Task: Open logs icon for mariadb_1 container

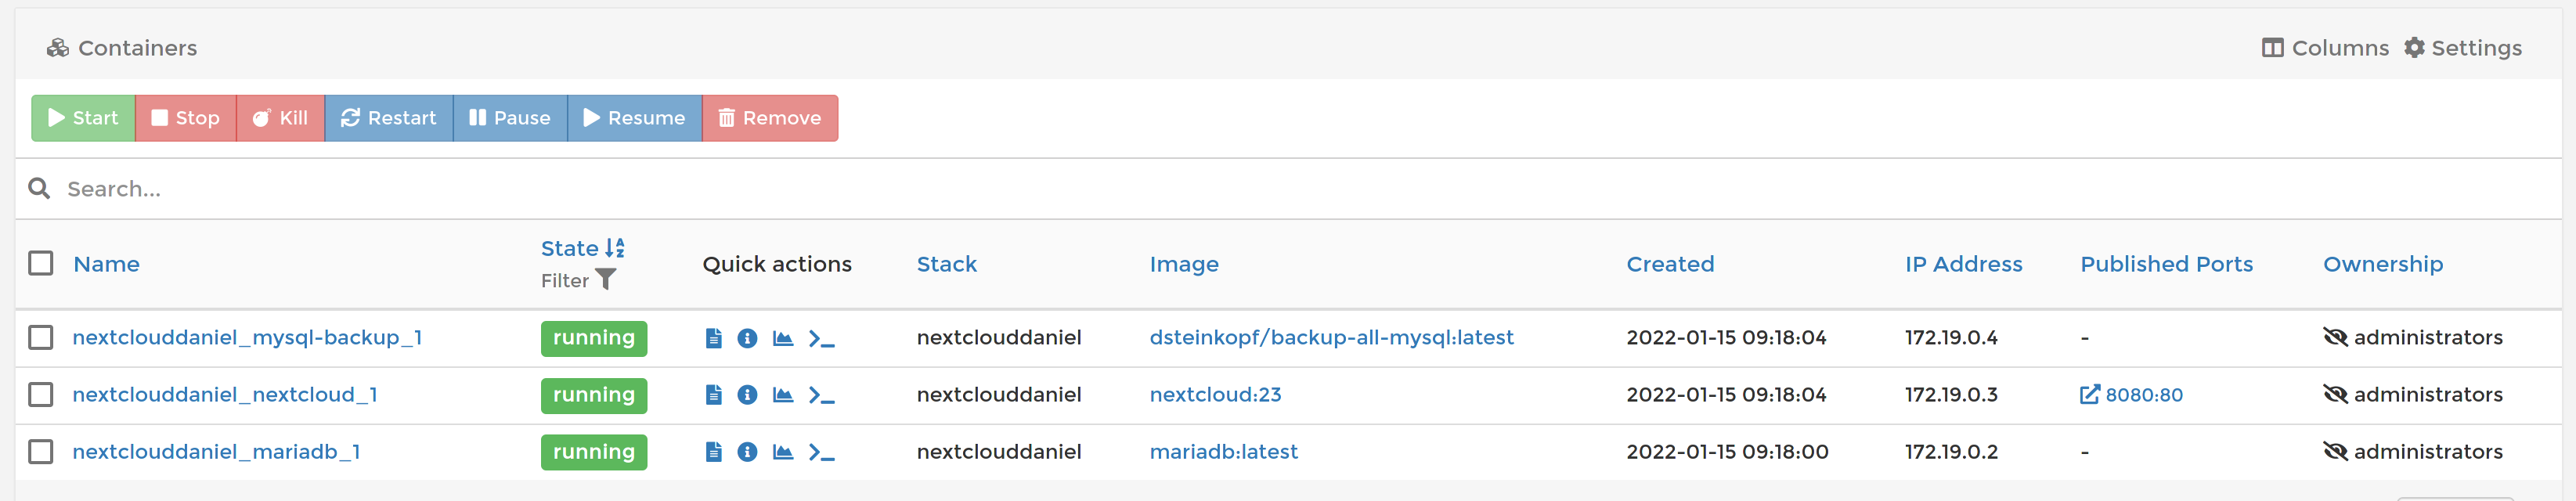Action: [713, 452]
